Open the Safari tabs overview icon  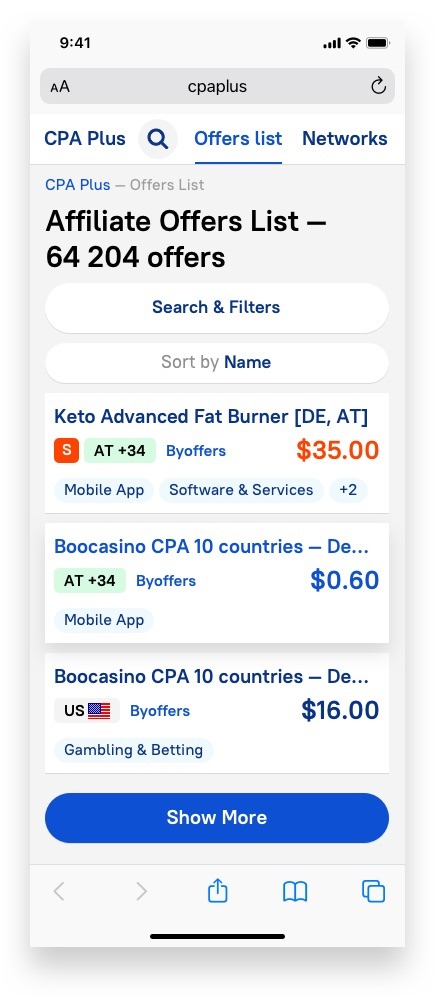373,891
